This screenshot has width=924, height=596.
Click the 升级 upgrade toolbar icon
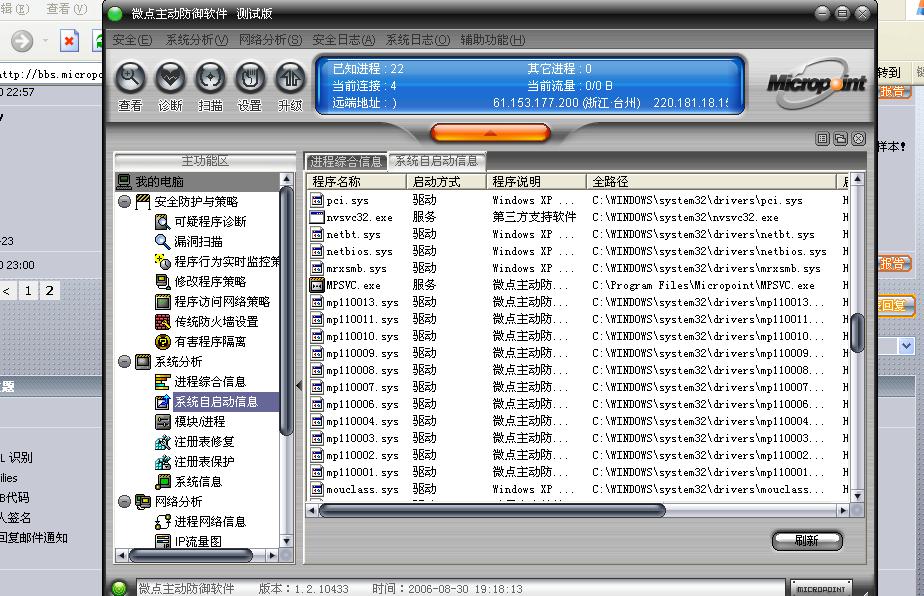pyautogui.click(x=290, y=78)
